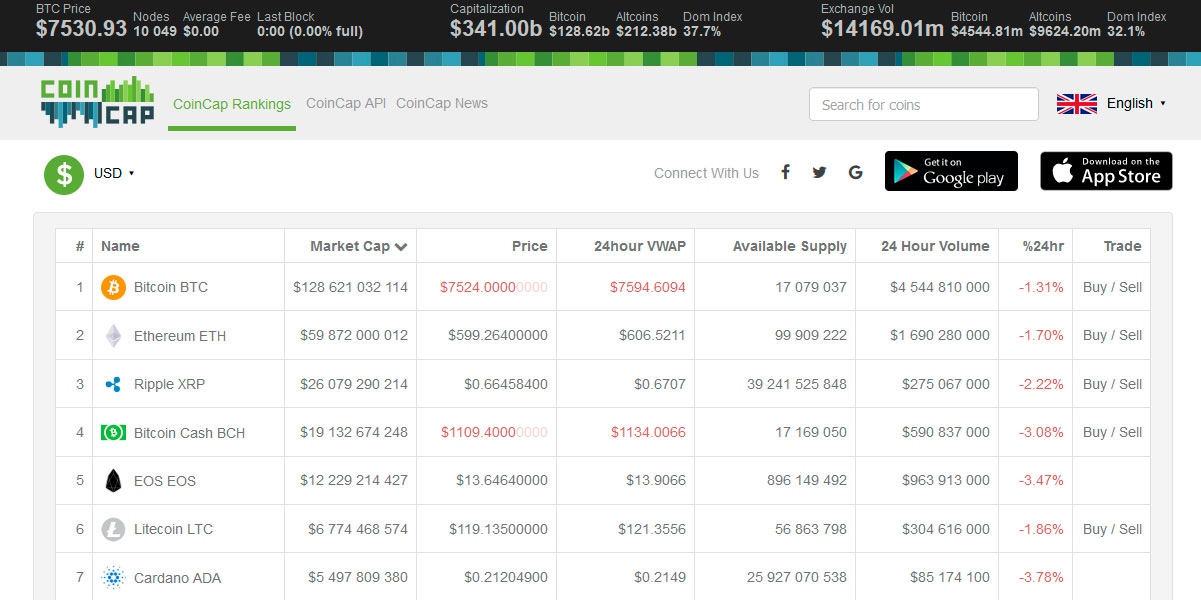Open the English language dropdown
Viewport: 1201px width, 600px height.
[1136, 103]
